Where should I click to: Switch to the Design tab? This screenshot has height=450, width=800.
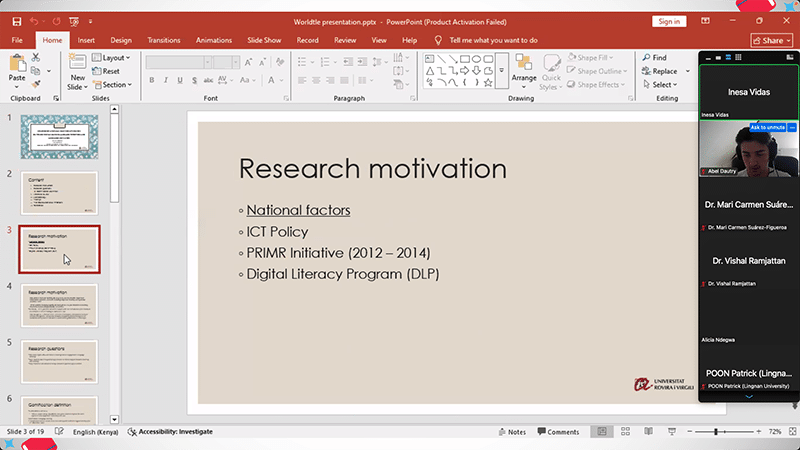(121, 40)
